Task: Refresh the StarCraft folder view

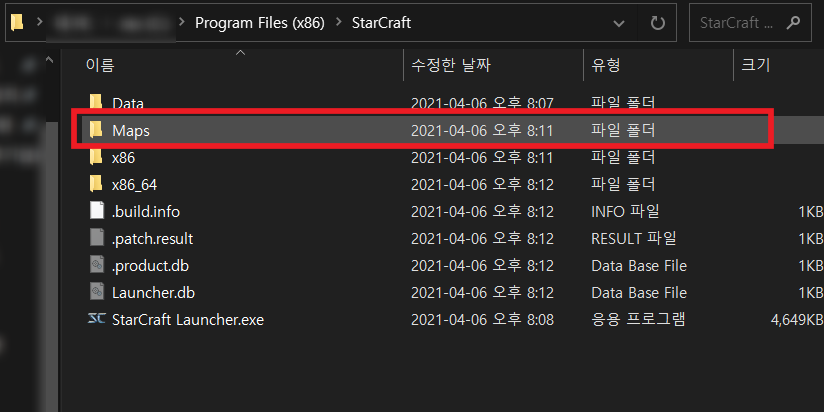Action: tap(657, 23)
